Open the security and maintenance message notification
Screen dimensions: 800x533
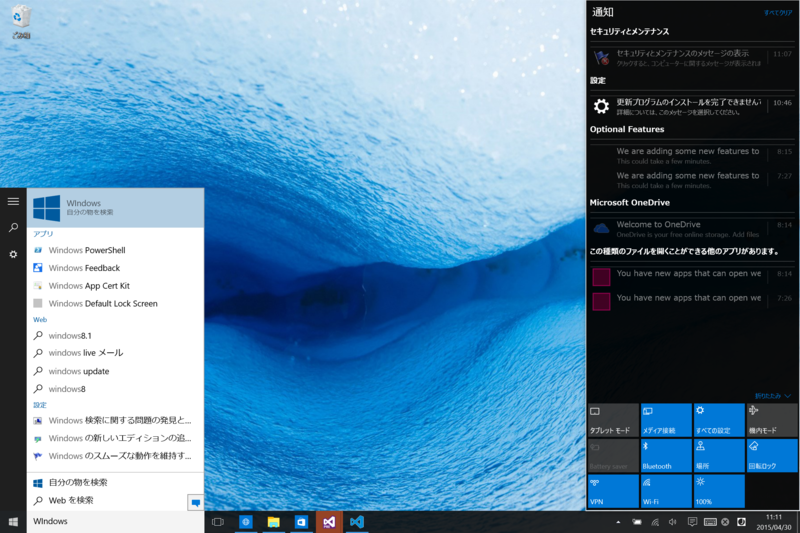click(x=692, y=58)
